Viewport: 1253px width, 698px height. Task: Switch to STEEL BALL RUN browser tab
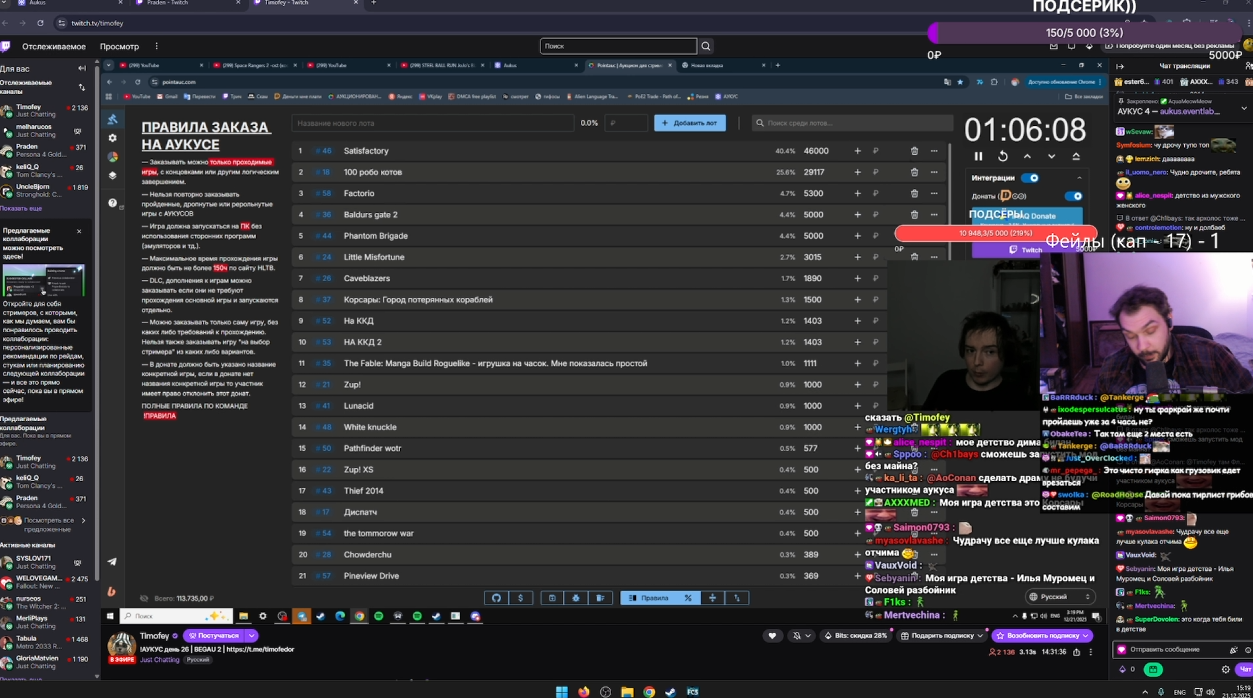[443, 65]
